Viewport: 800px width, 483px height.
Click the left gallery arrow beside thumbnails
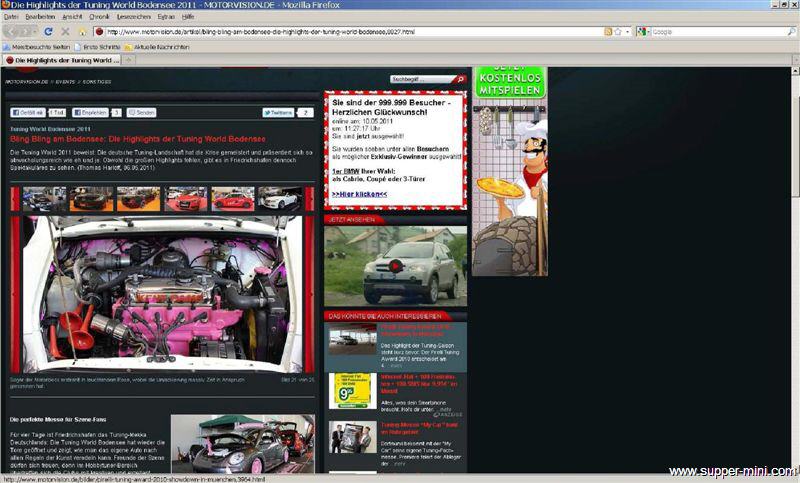click(15, 199)
